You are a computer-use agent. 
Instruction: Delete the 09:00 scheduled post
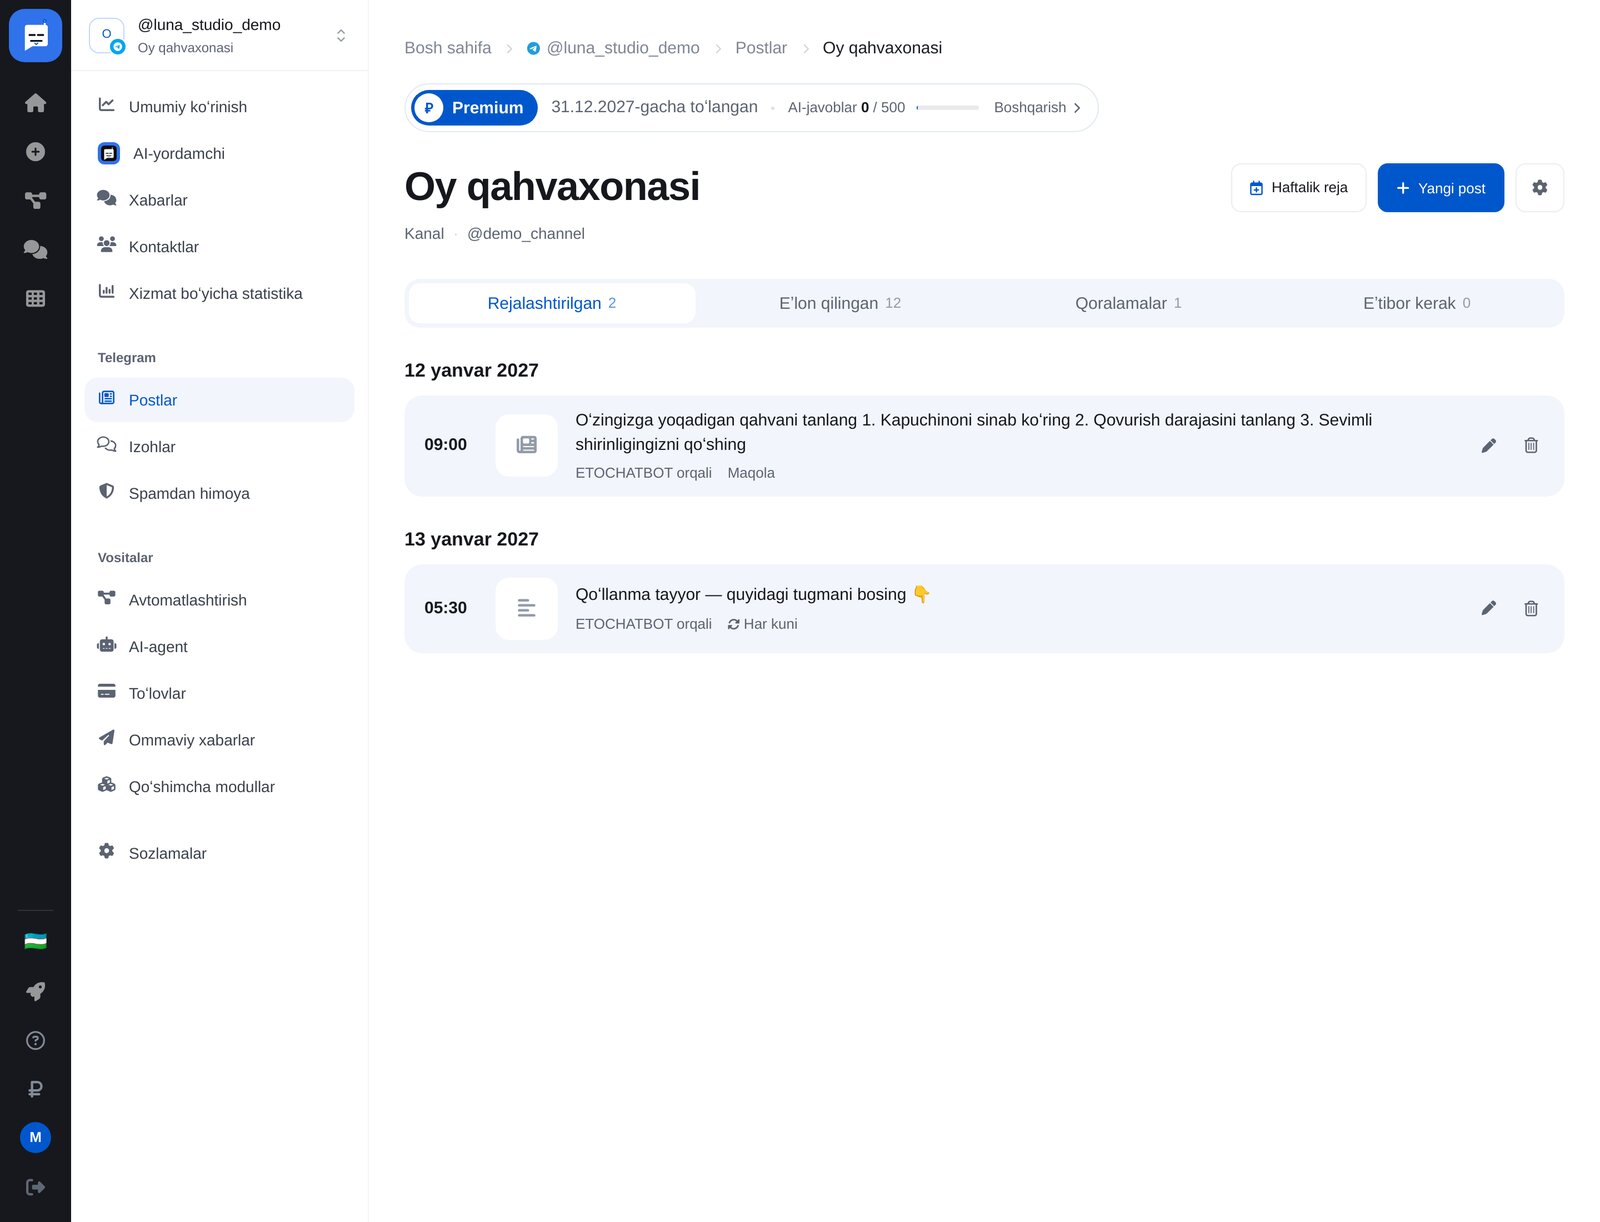1530,445
